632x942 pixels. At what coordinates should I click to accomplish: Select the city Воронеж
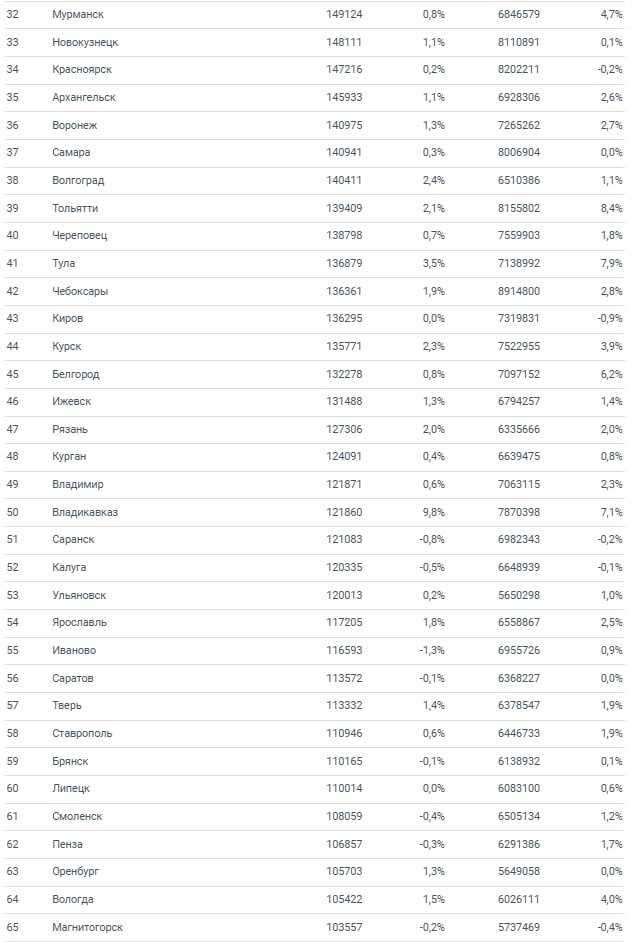75,126
